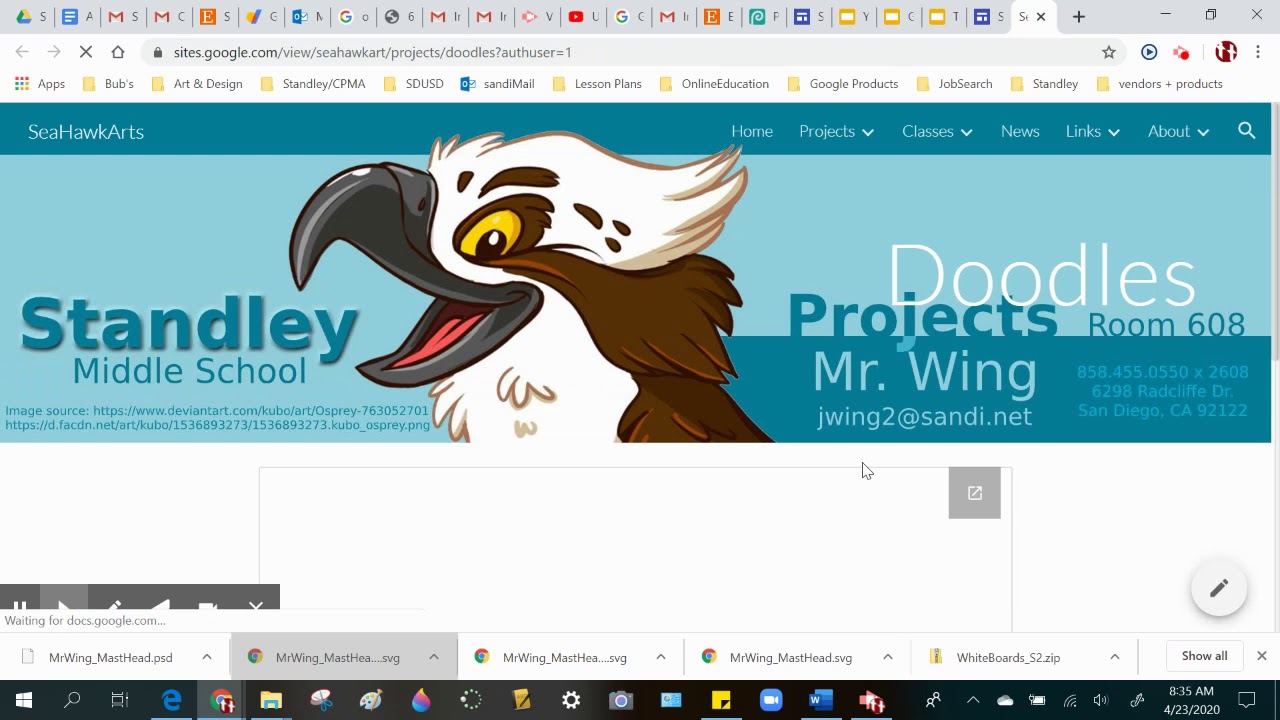Open Windows search from taskbar
The height and width of the screenshot is (720, 1280).
(72, 701)
